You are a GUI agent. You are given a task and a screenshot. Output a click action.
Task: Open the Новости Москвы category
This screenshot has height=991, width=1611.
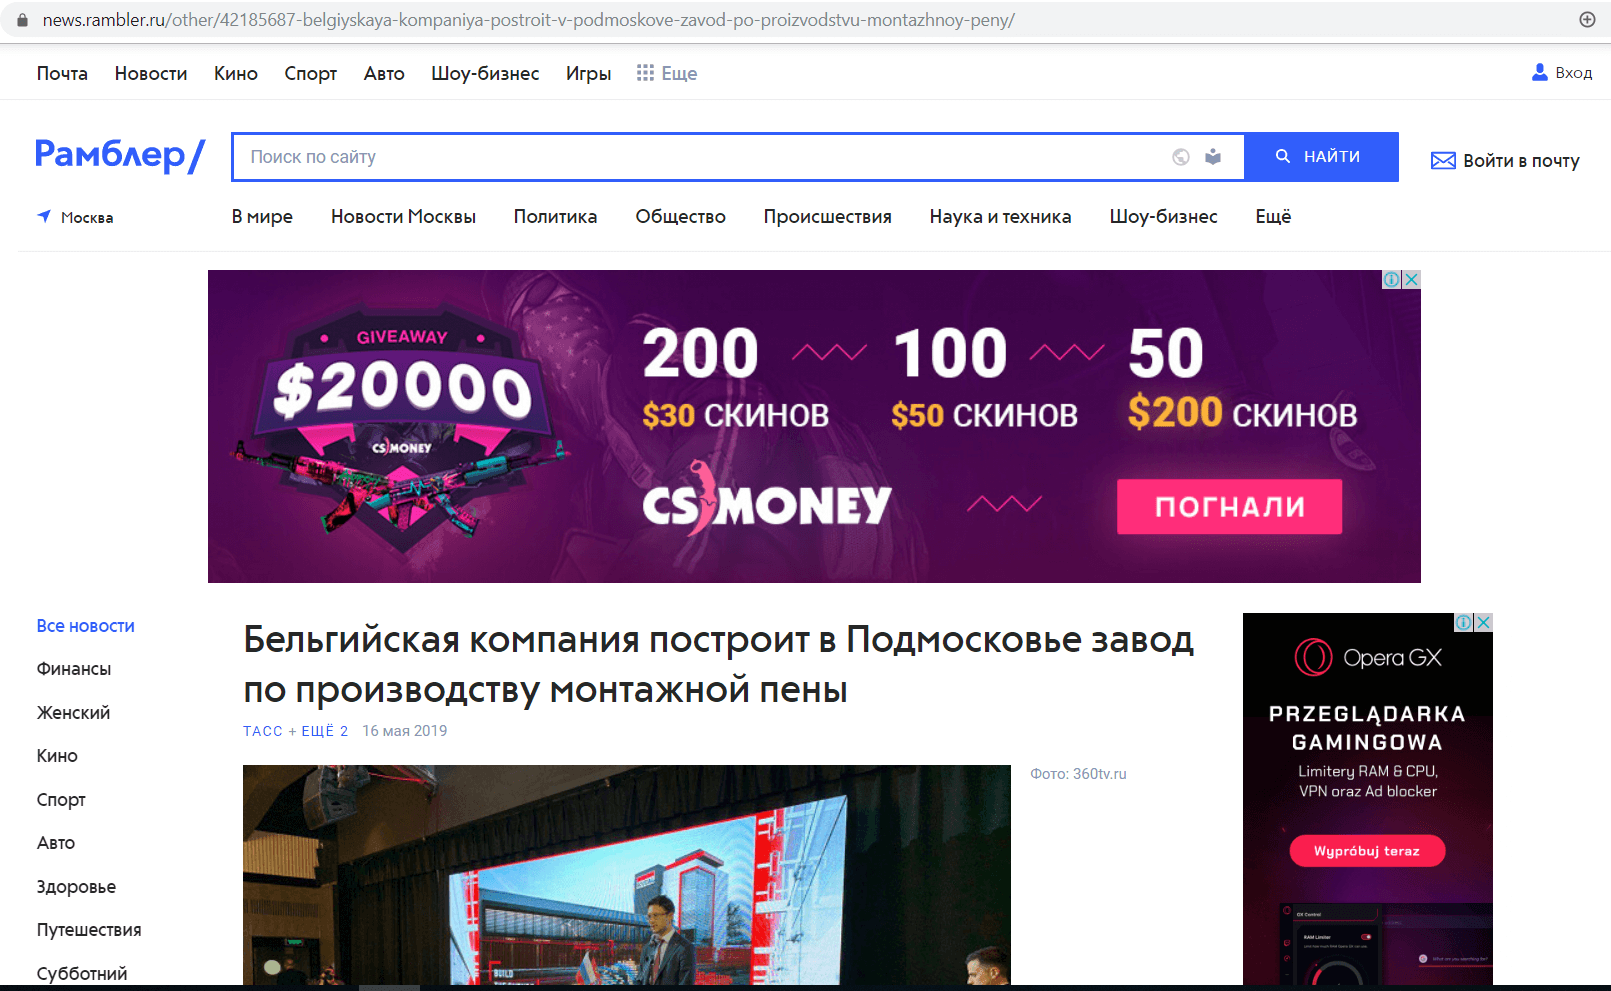[403, 217]
